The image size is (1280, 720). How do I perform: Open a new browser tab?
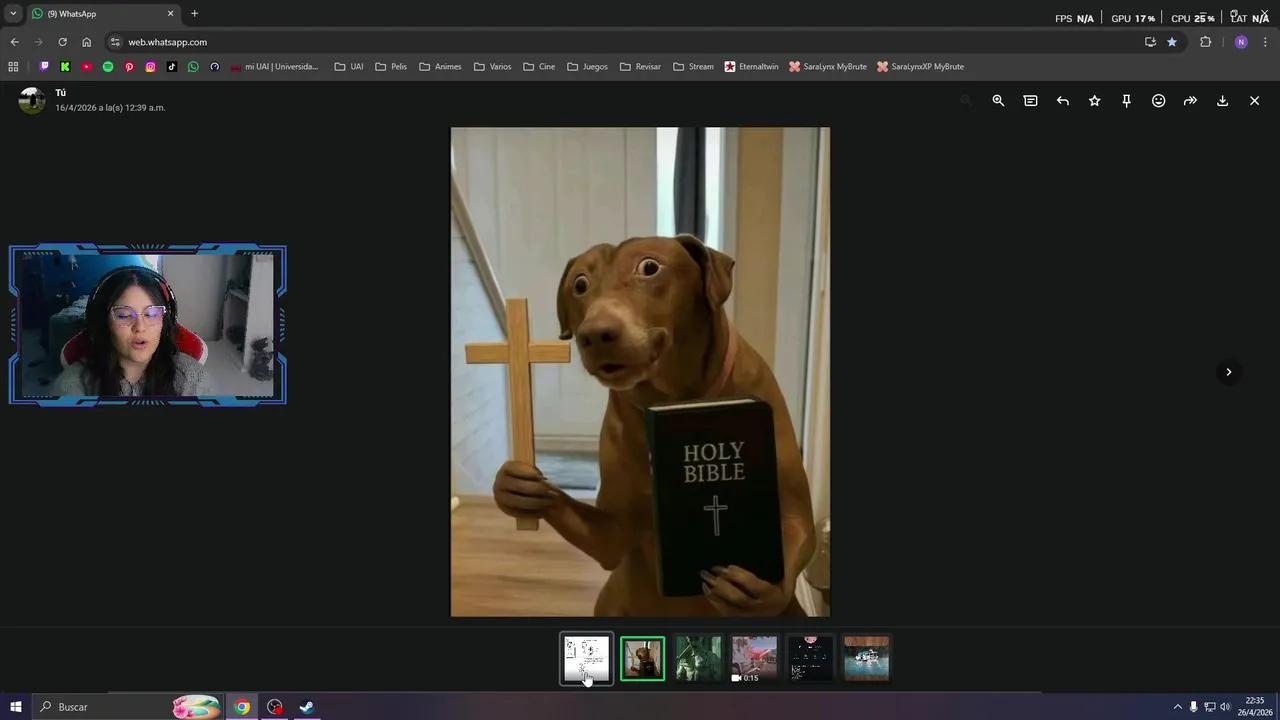pyautogui.click(x=194, y=14)
